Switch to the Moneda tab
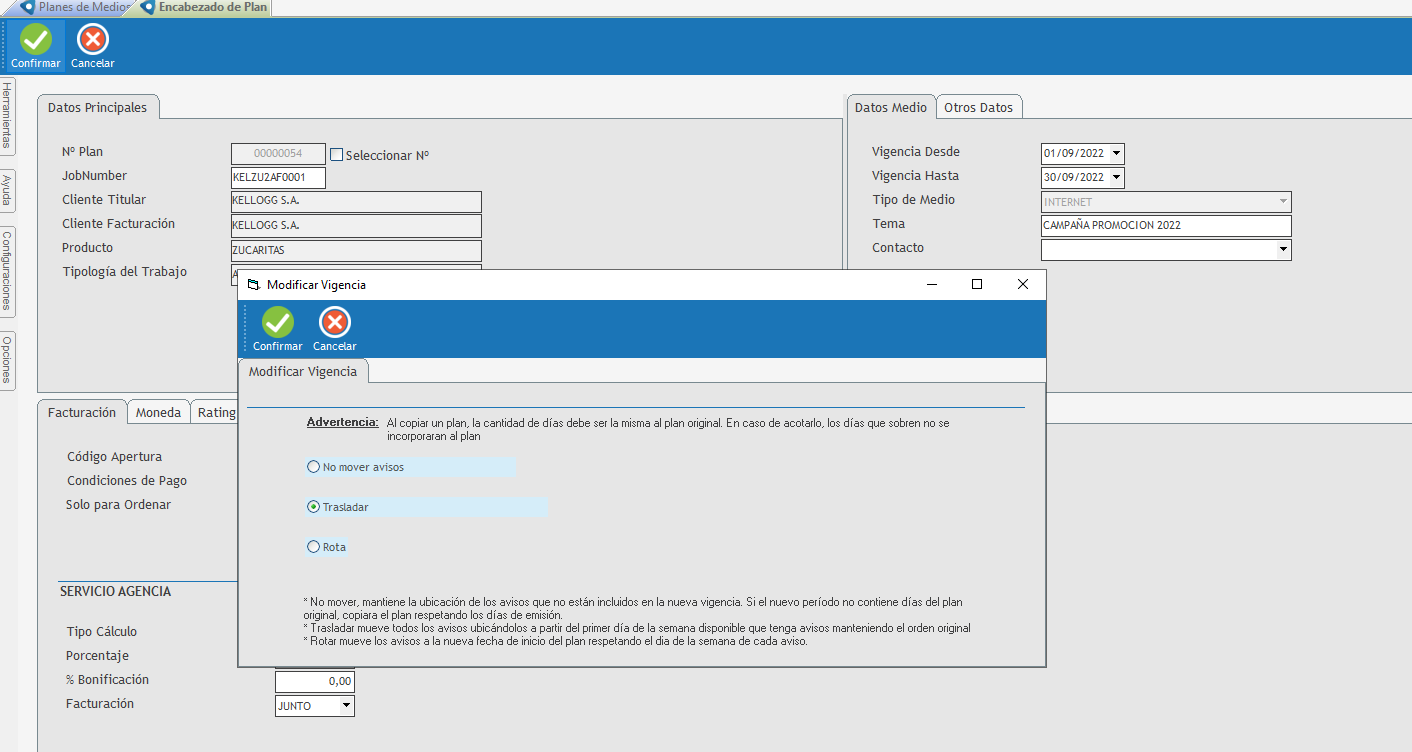The width and height of the screenshot is (1412, 752). pyautogui.click(x=158, y=412)
